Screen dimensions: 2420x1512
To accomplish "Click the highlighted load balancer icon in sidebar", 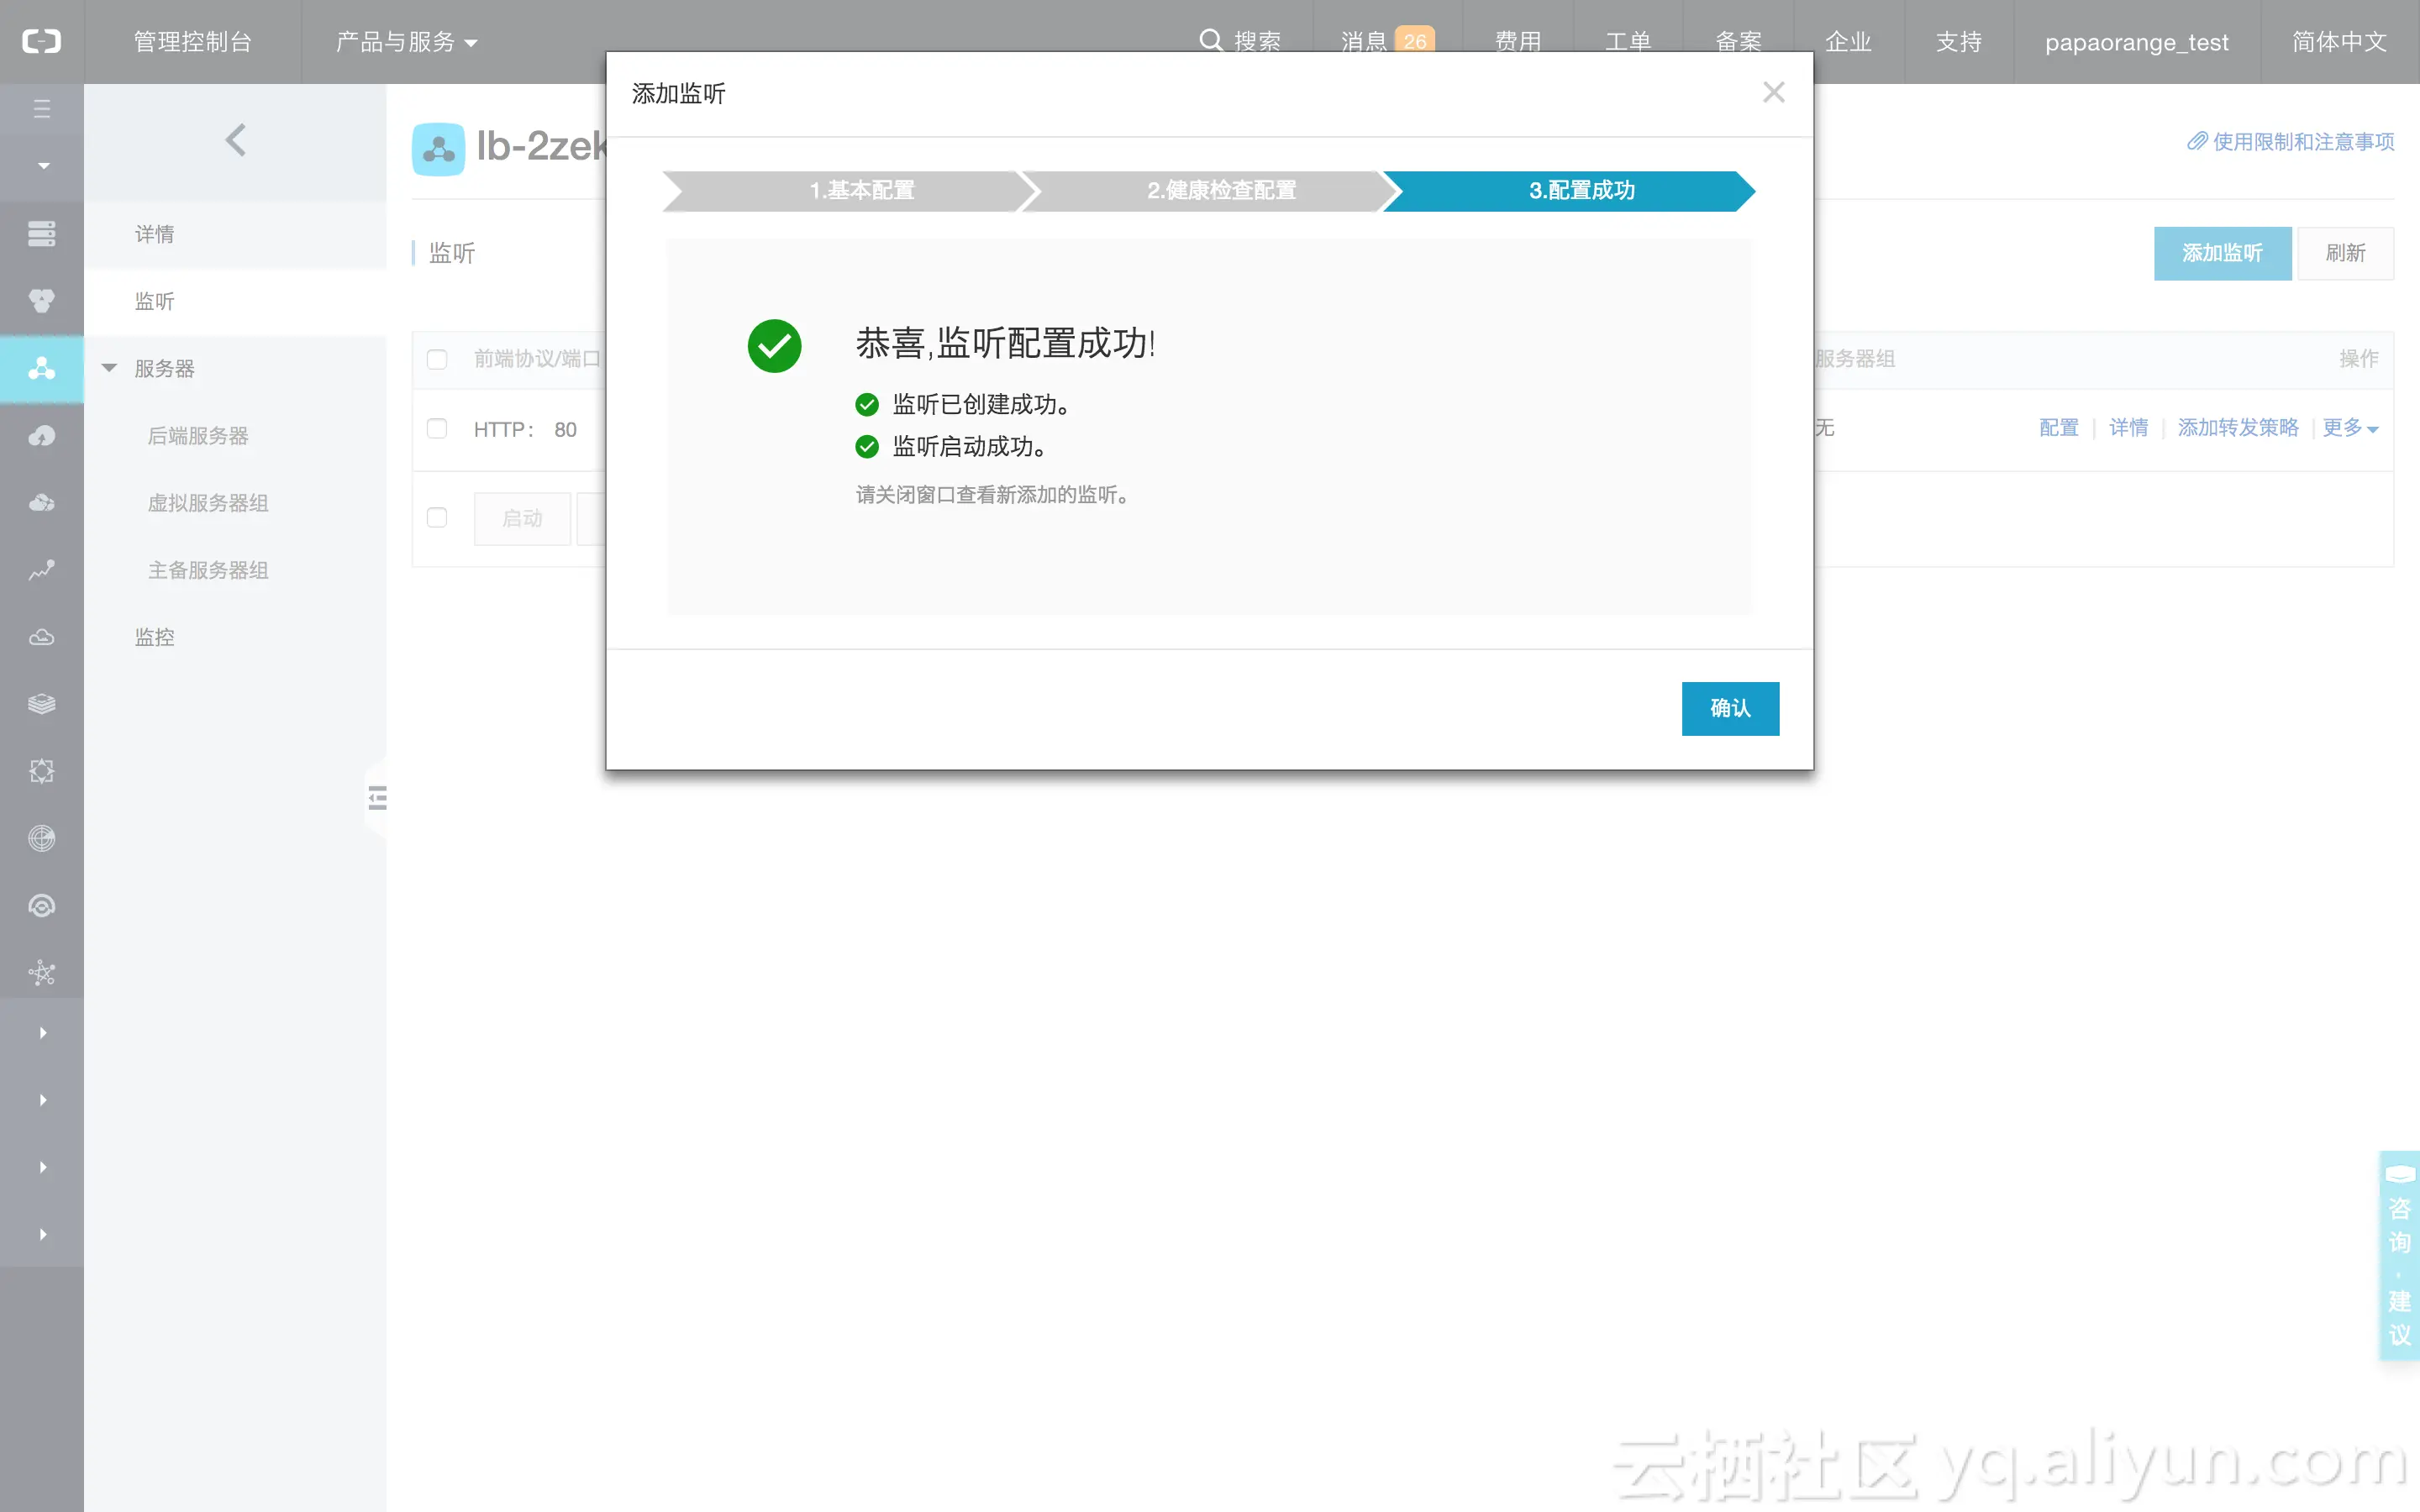I will tap(41, 368).
